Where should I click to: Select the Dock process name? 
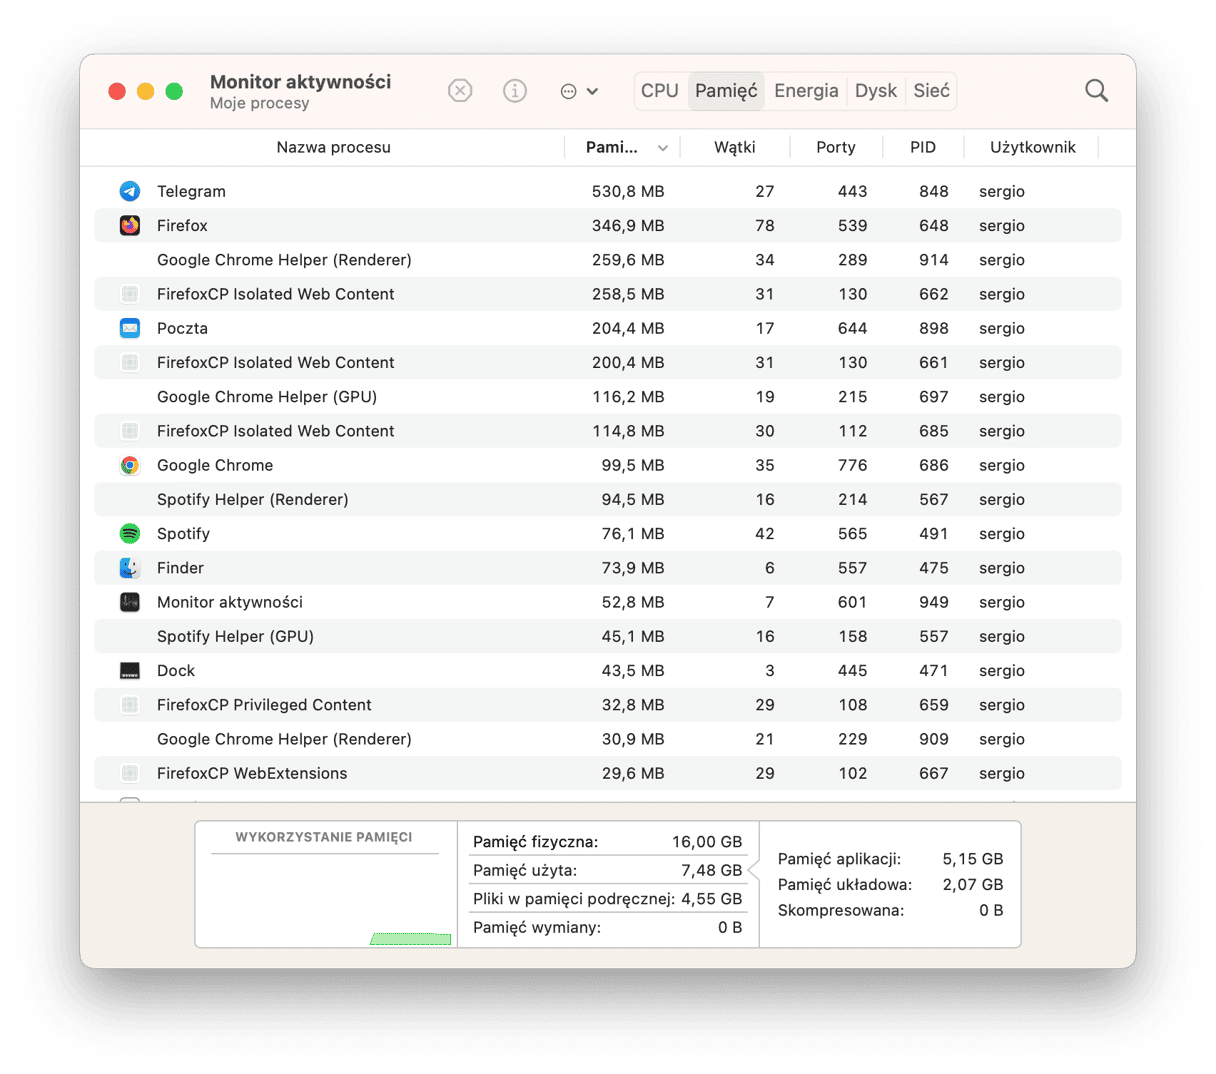[x=176, y=670]
